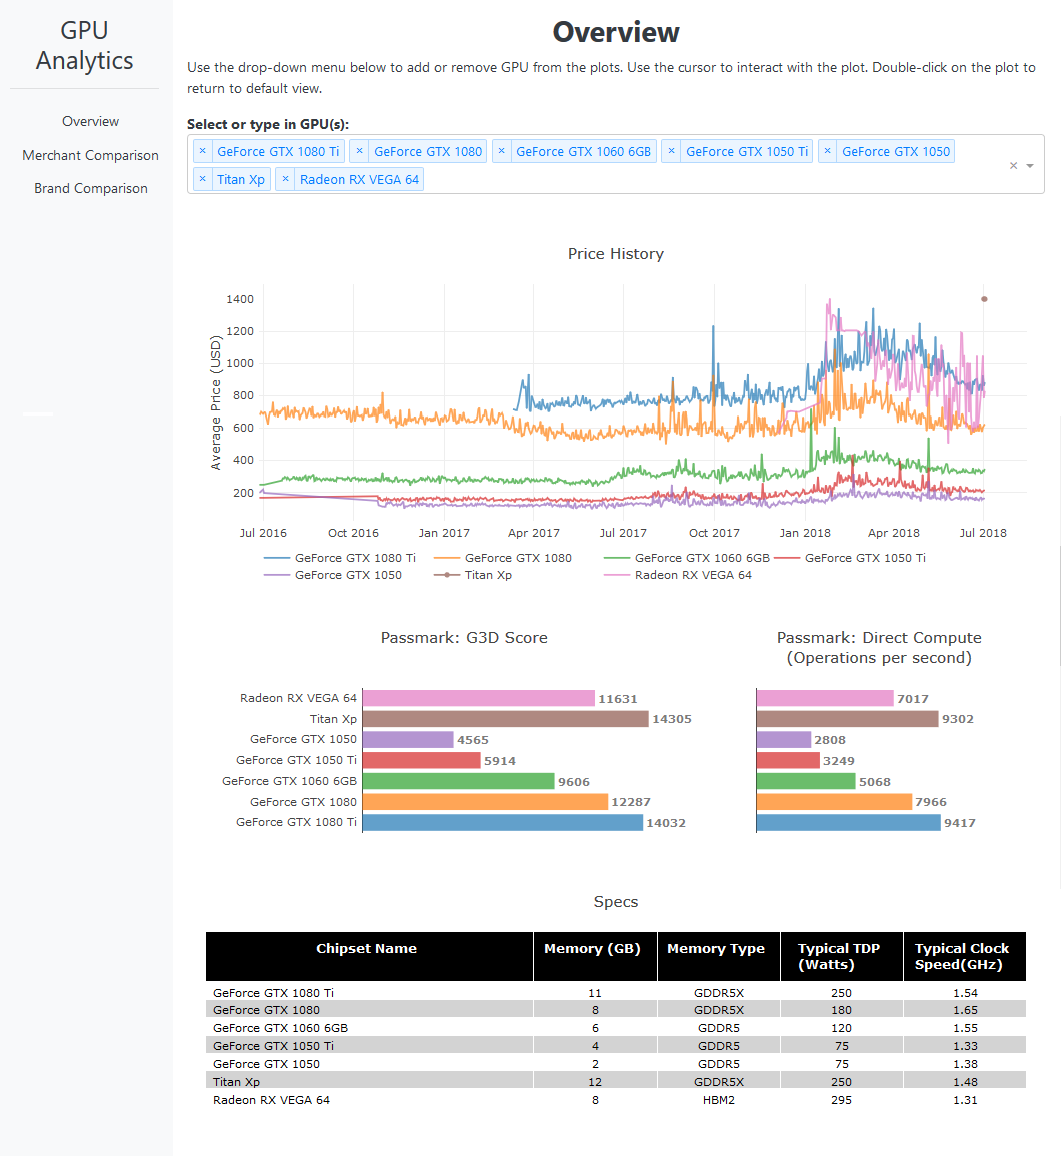Click the Direct Compute bar labeled 9417
Image resolution: width=1061 pixels, height=1156 pixels.
pyautogui.click(x=849, y=822)
